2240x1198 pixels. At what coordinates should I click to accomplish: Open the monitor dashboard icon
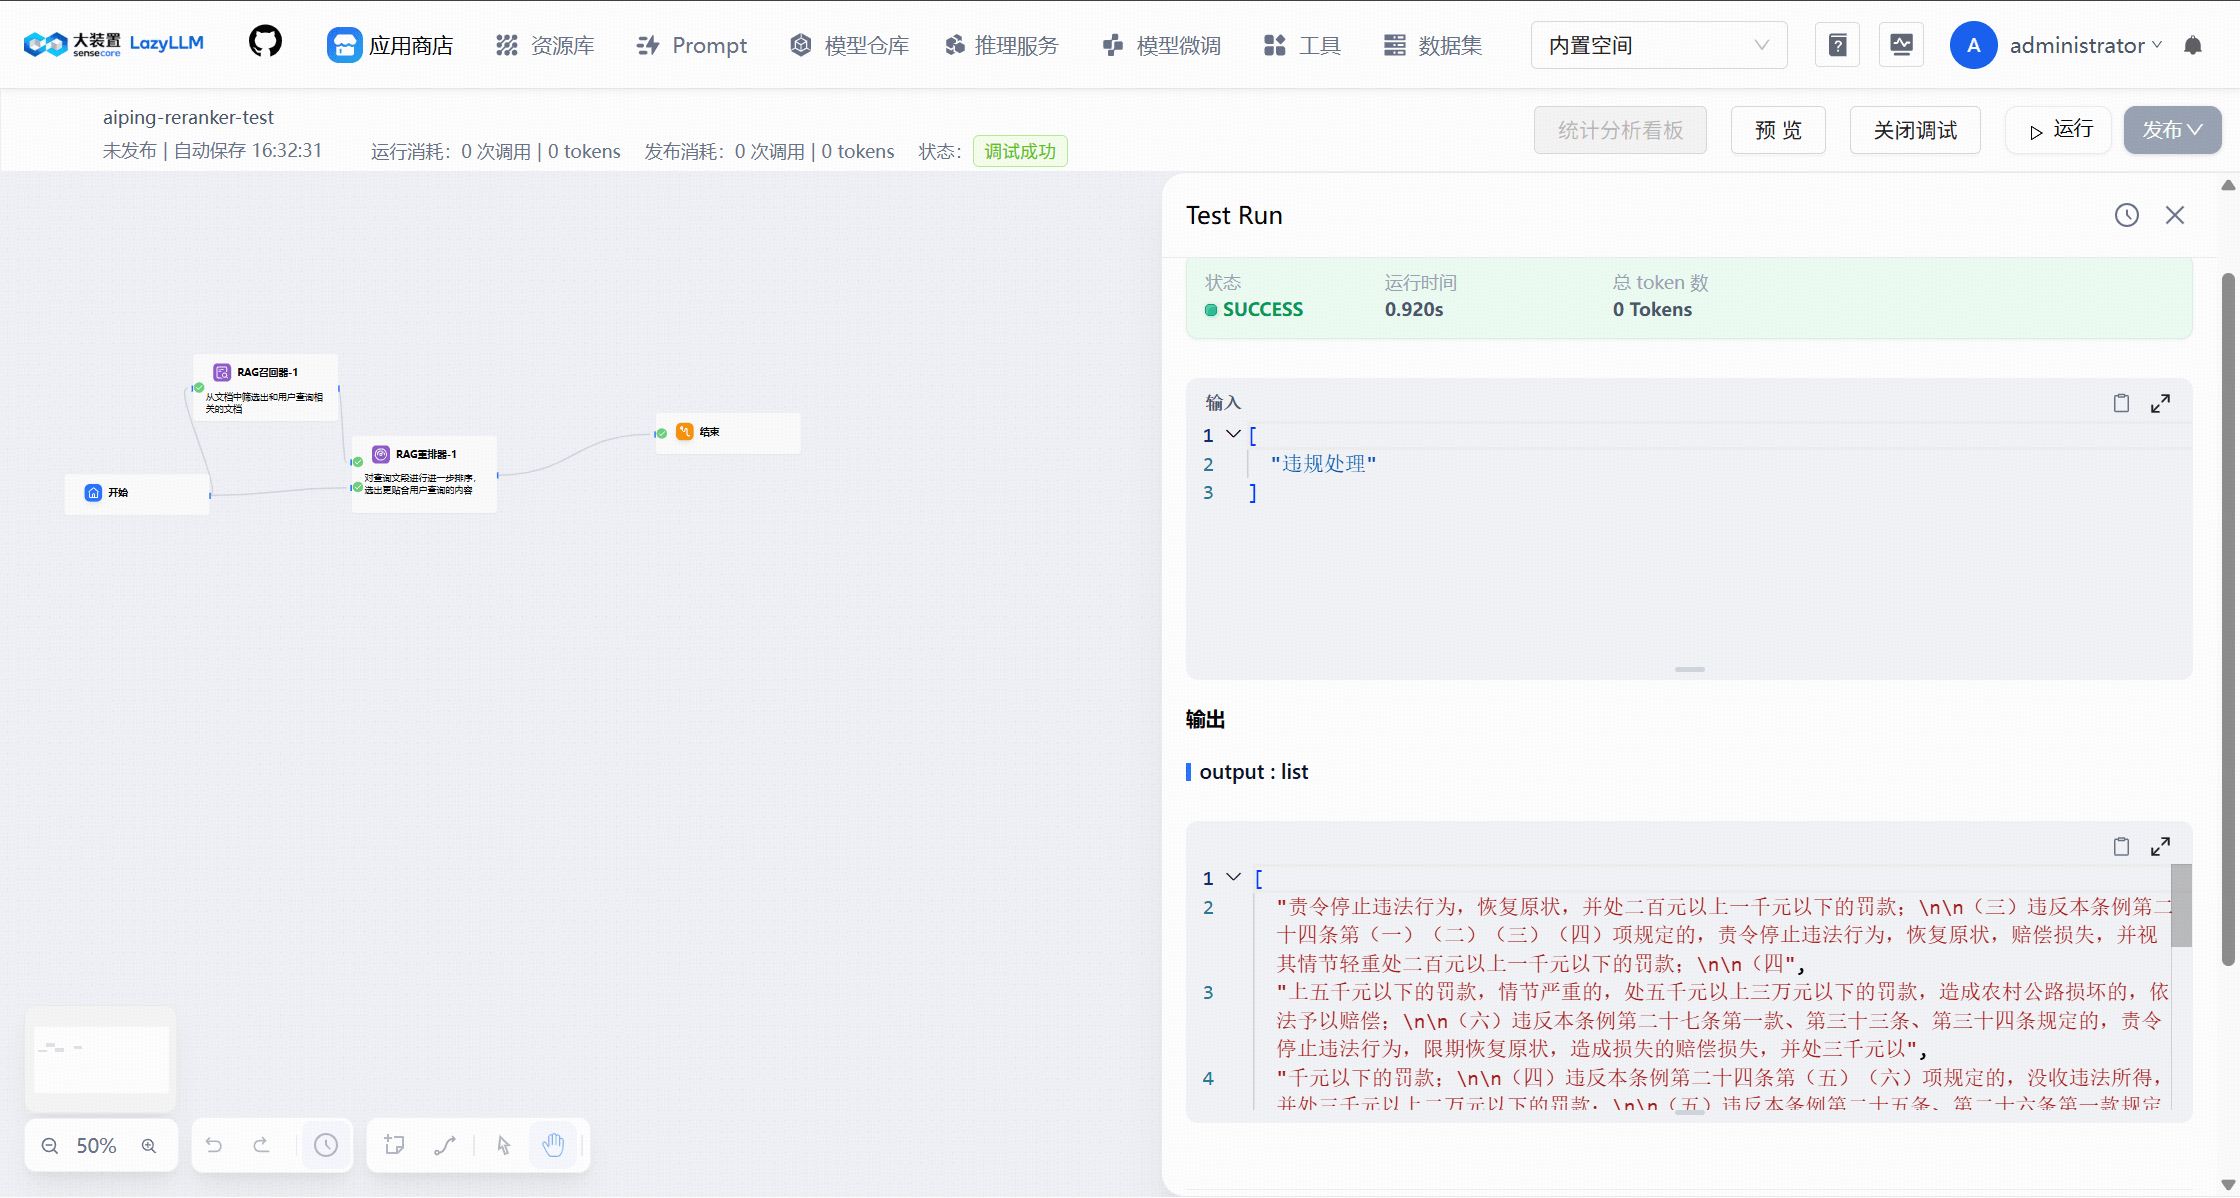tap(1901, 45)
